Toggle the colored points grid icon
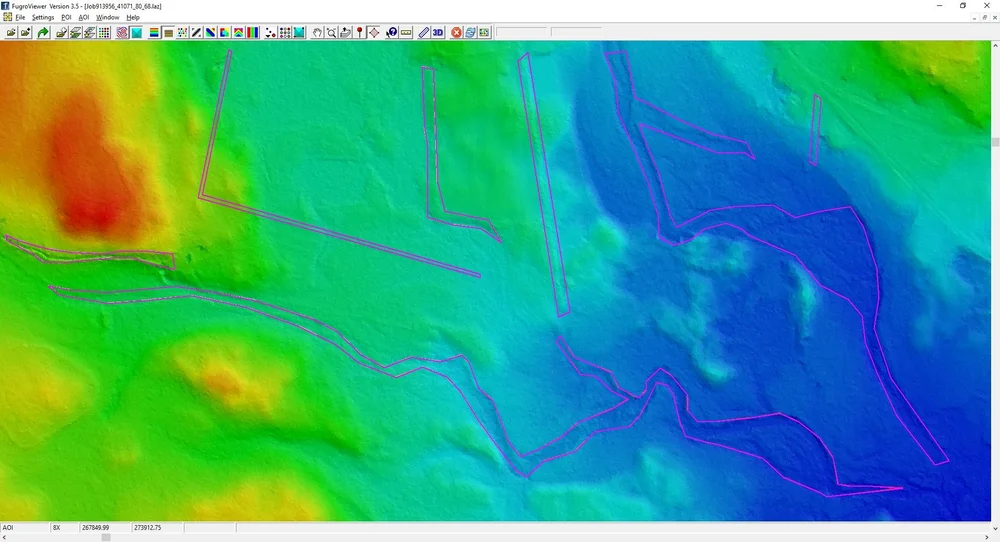This screenshot has width=1000, height=542. pyautogui.click(x=103, y=33)
